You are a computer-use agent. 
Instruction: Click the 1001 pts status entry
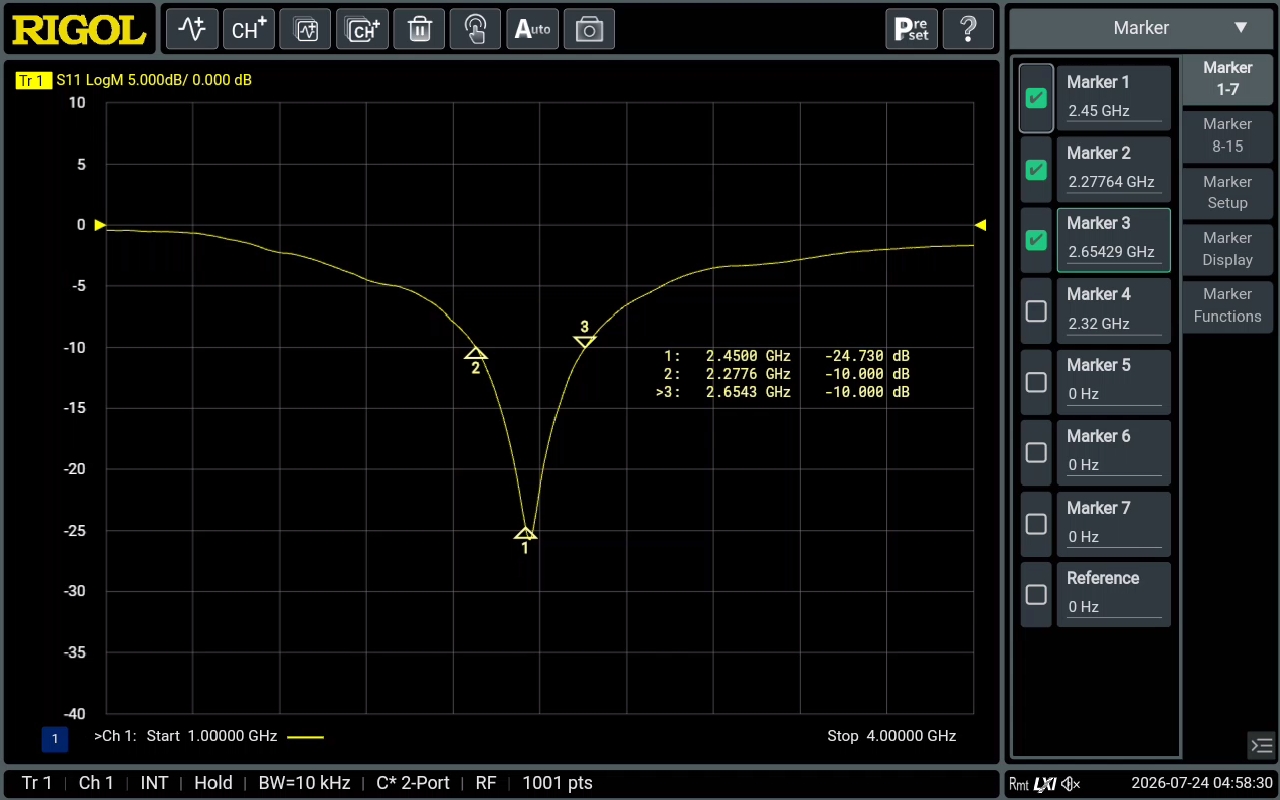pyautogui.click(x=557, y=783)
